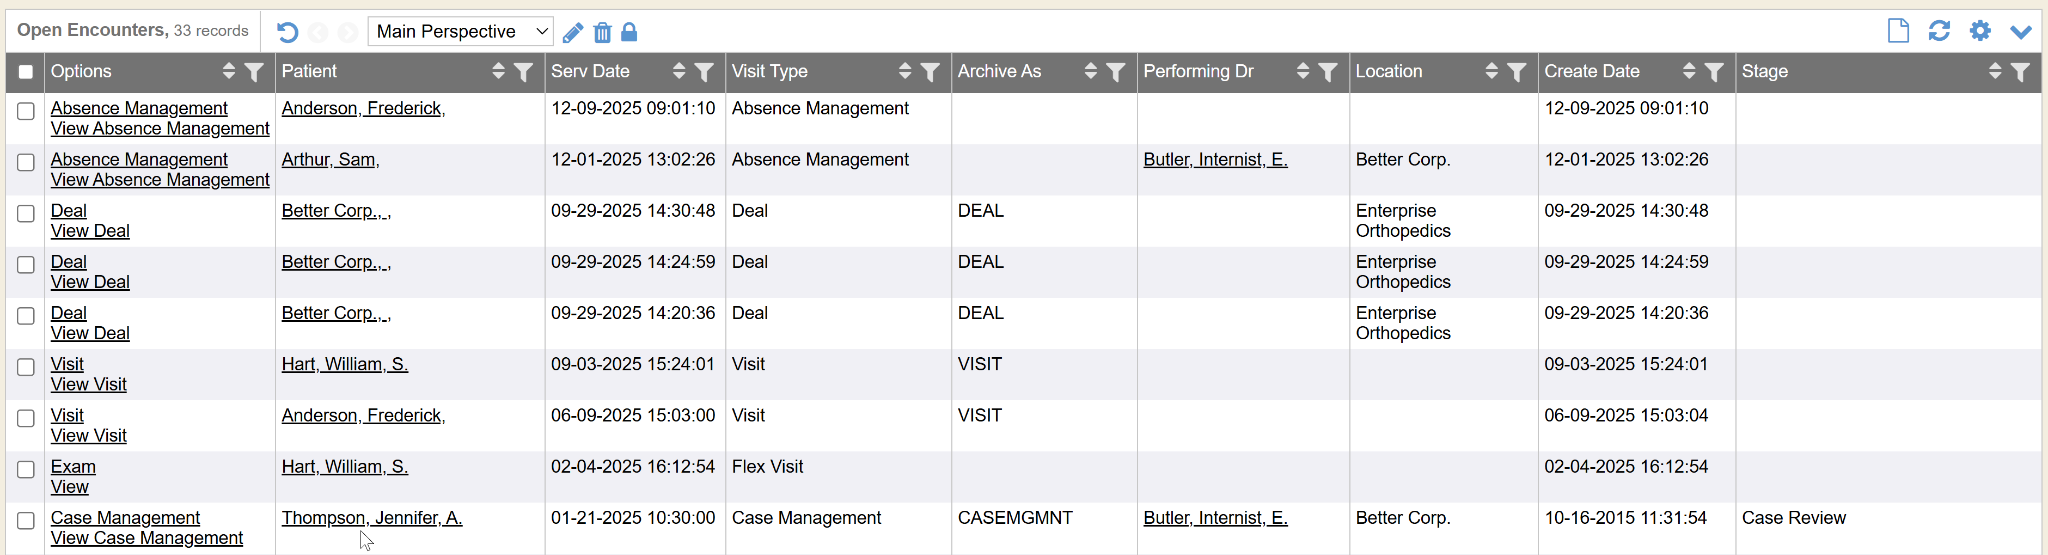Open the Main Perspective dropdown
The image size is (2048, 555).
click(x=460, y=32)
